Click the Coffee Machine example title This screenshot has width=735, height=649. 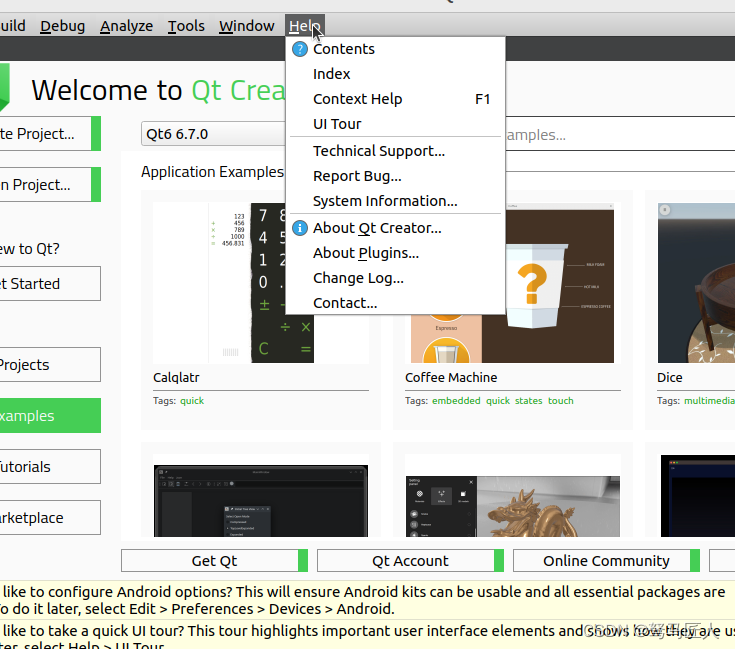(451, 377)
